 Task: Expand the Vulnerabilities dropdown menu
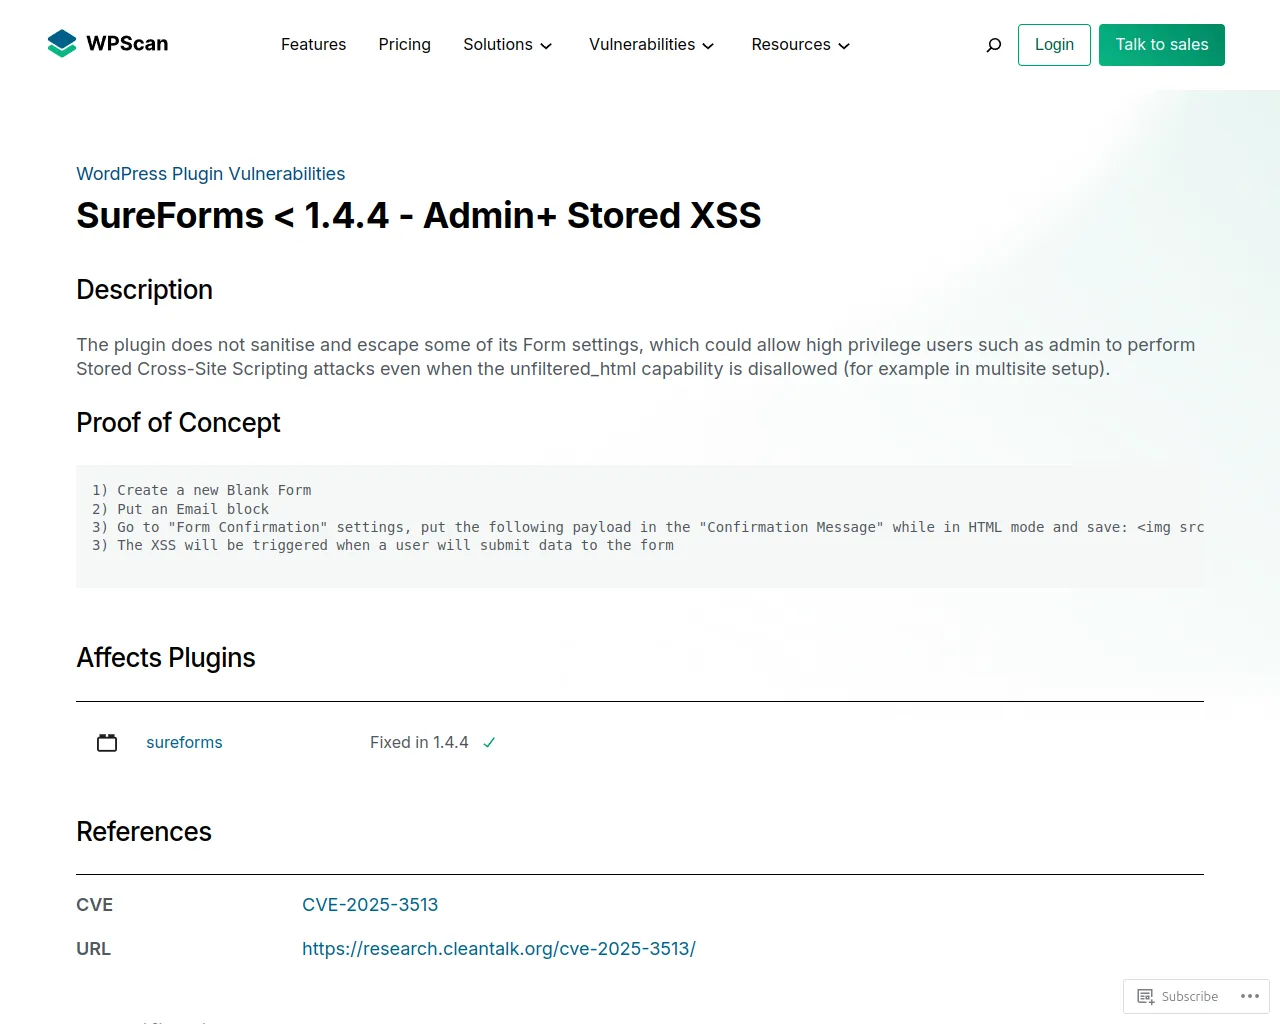coord(651,45)
